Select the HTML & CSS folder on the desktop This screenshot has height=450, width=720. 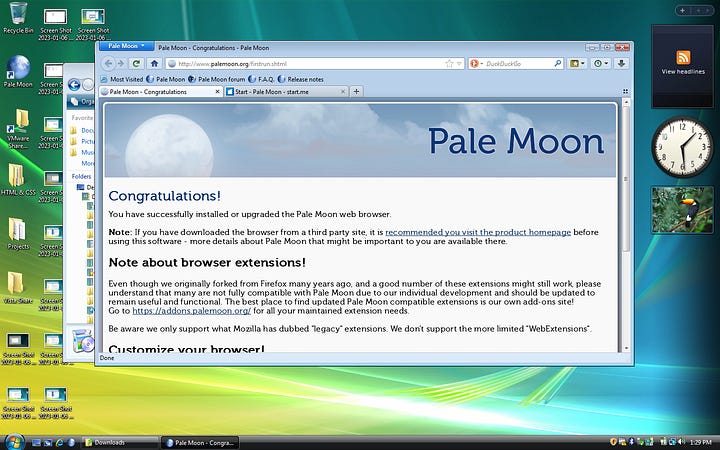pyautogui.click(x=18, y=179)
